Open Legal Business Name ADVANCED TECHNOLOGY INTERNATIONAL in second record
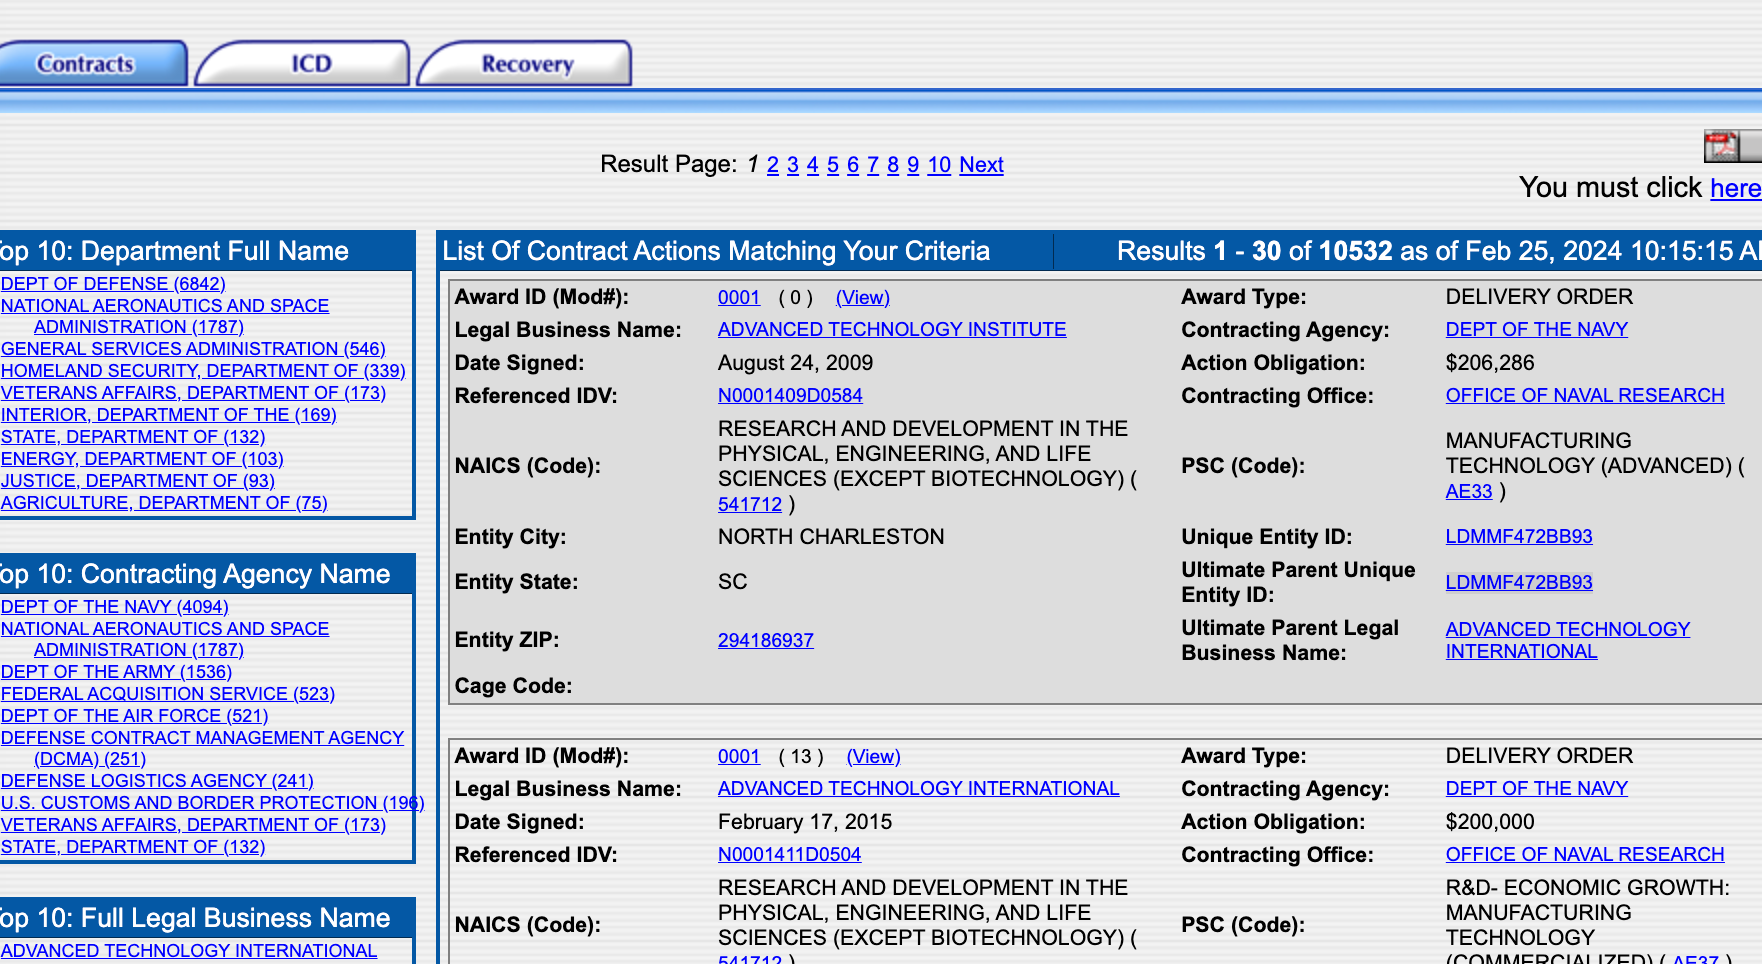The image size is (1762, 964). pos(919,789)
